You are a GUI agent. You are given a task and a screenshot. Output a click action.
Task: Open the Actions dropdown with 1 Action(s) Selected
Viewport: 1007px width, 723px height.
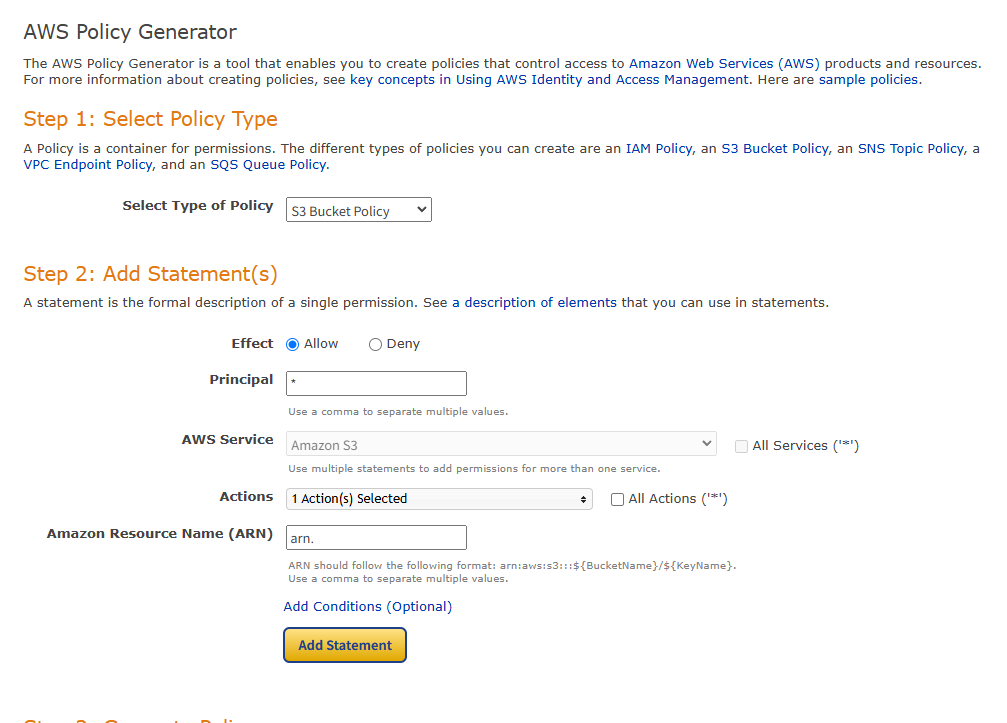tap(439, 499)
